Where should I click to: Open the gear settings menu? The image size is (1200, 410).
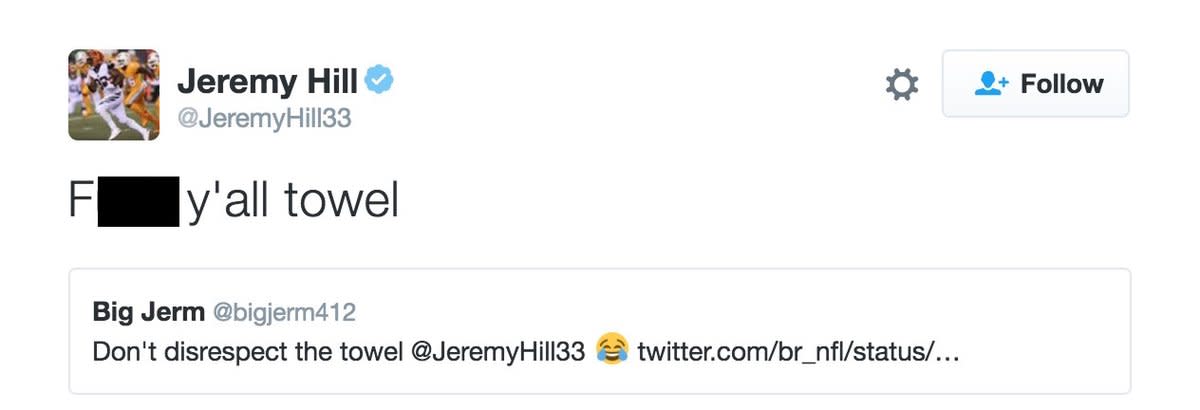[x=902, y=85]
